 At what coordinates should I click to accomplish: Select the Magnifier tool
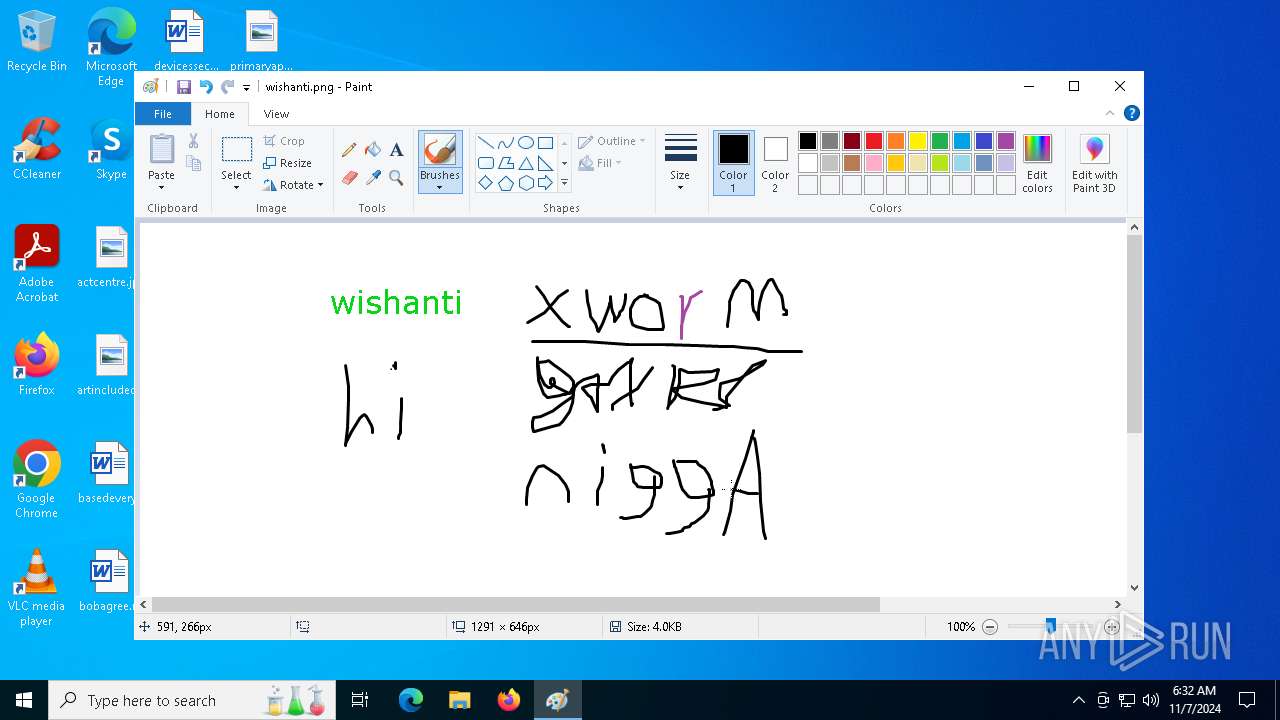pyautogui.click(x=397, y=178)
